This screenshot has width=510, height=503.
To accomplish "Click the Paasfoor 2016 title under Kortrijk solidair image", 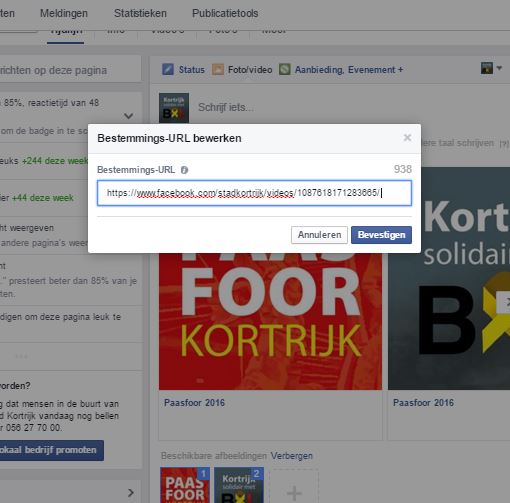I will click(423, 403).
